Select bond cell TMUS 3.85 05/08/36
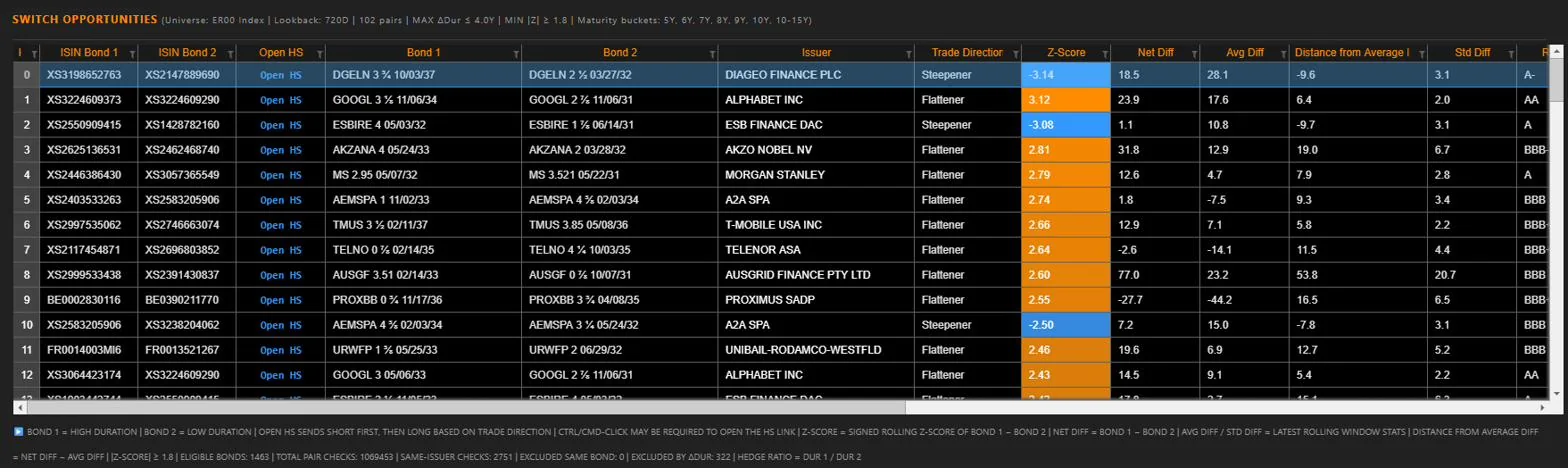Screen dimensions: 1568x476 click(620, 225)
